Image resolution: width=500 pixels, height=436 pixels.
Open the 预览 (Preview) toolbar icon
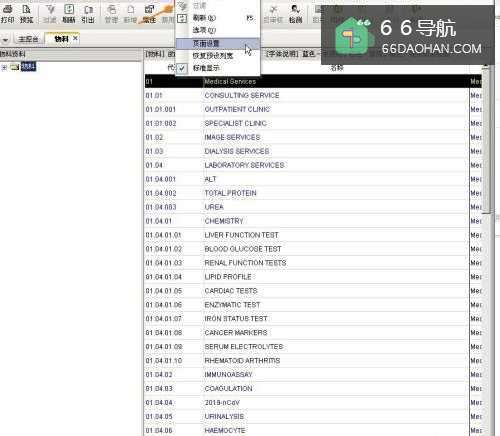[27, 14]
